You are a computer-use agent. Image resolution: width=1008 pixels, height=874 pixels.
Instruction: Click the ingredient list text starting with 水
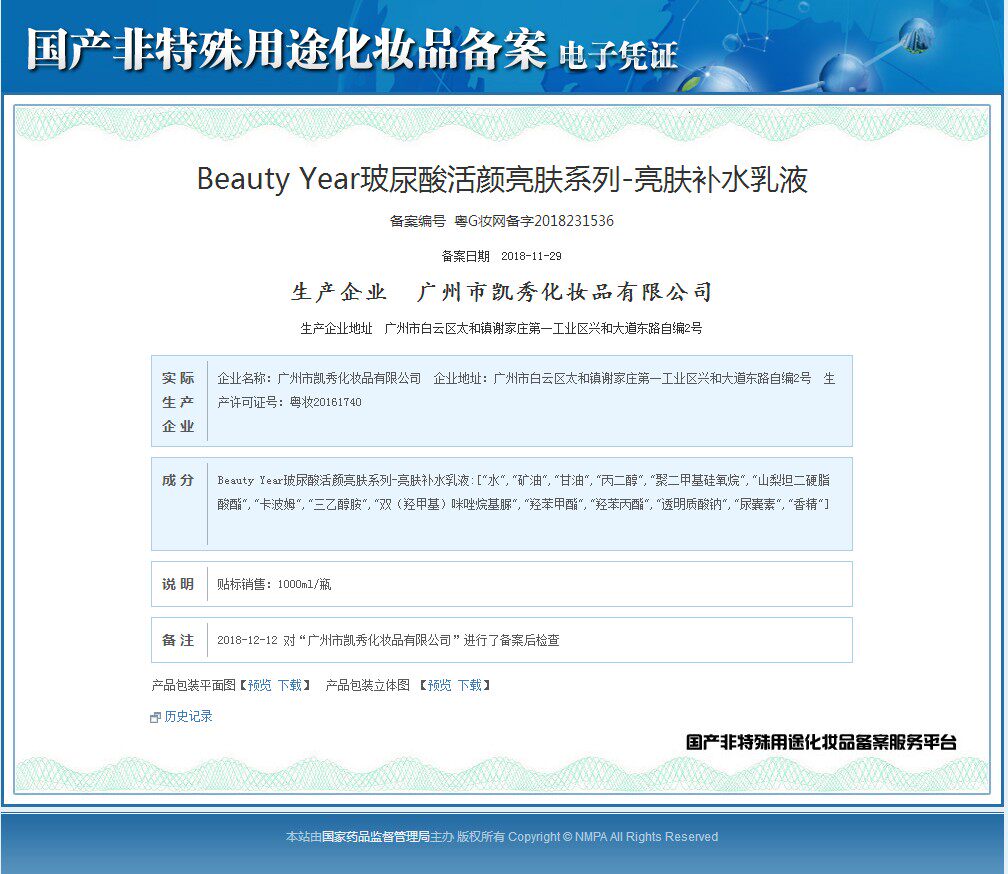point(523,492)
